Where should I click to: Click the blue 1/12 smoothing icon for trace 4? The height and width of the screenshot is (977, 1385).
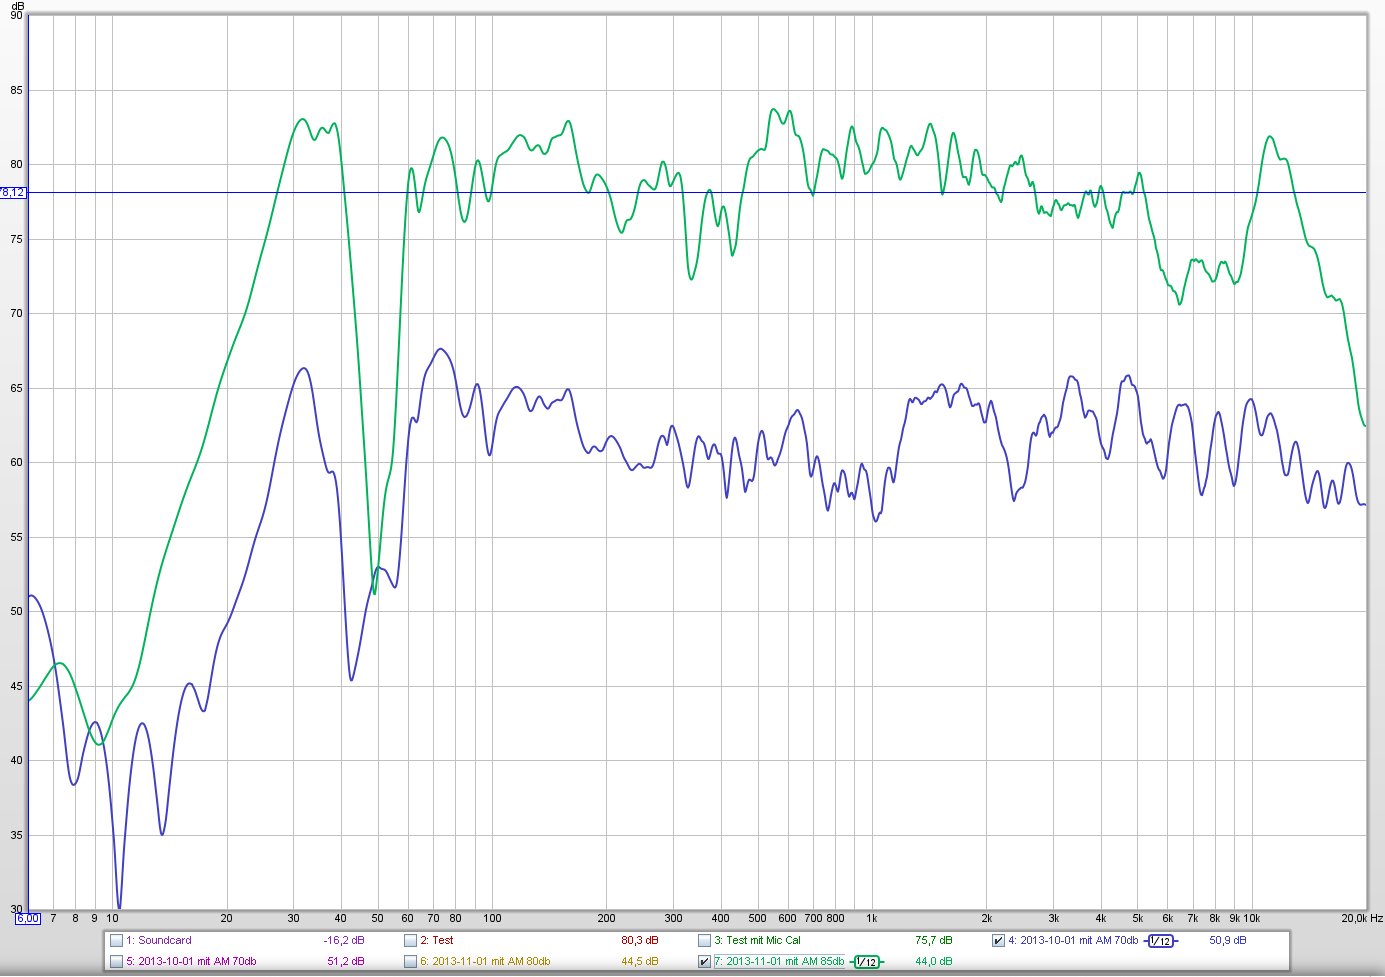[1160, 941]
